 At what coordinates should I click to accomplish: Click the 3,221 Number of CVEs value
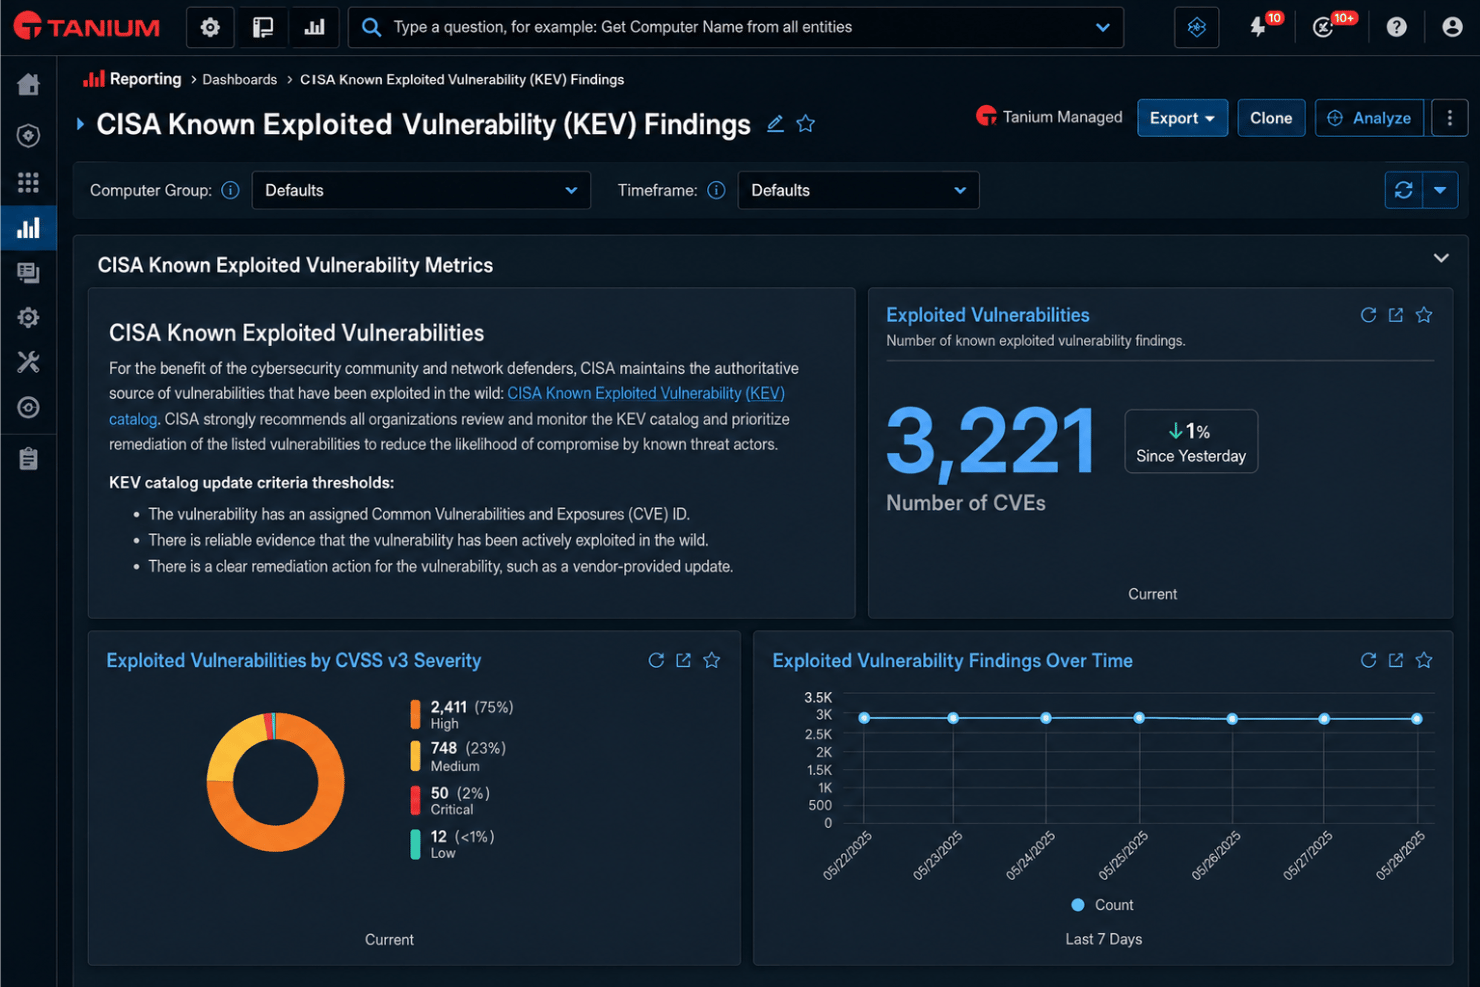point(991,440)
